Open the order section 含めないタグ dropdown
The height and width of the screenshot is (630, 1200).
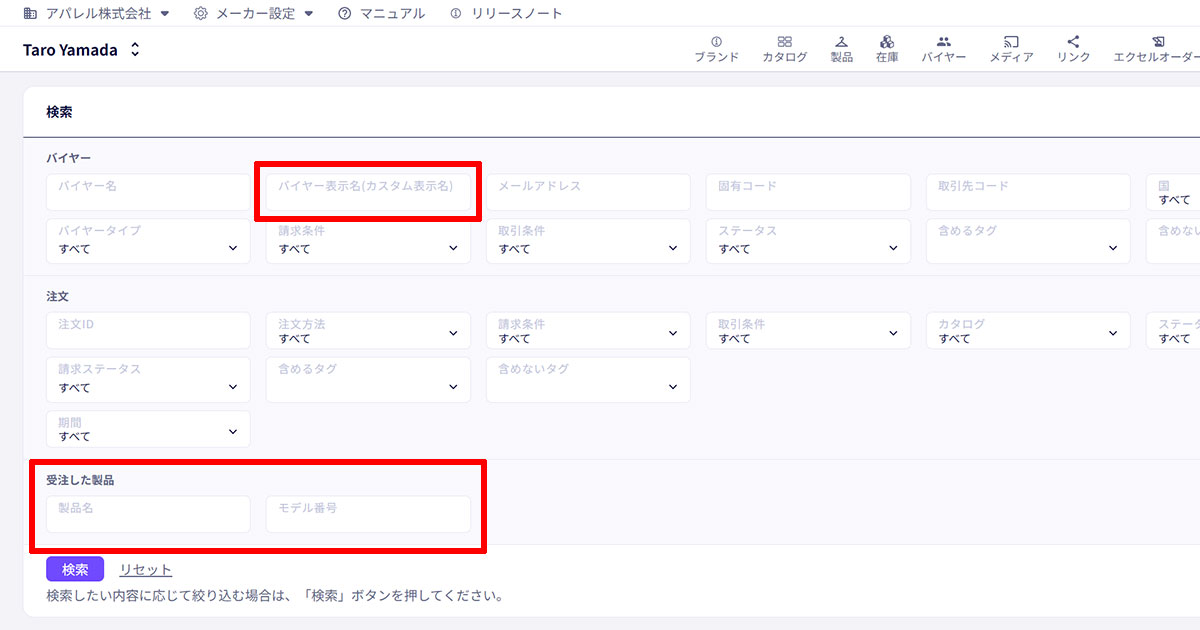588,380
